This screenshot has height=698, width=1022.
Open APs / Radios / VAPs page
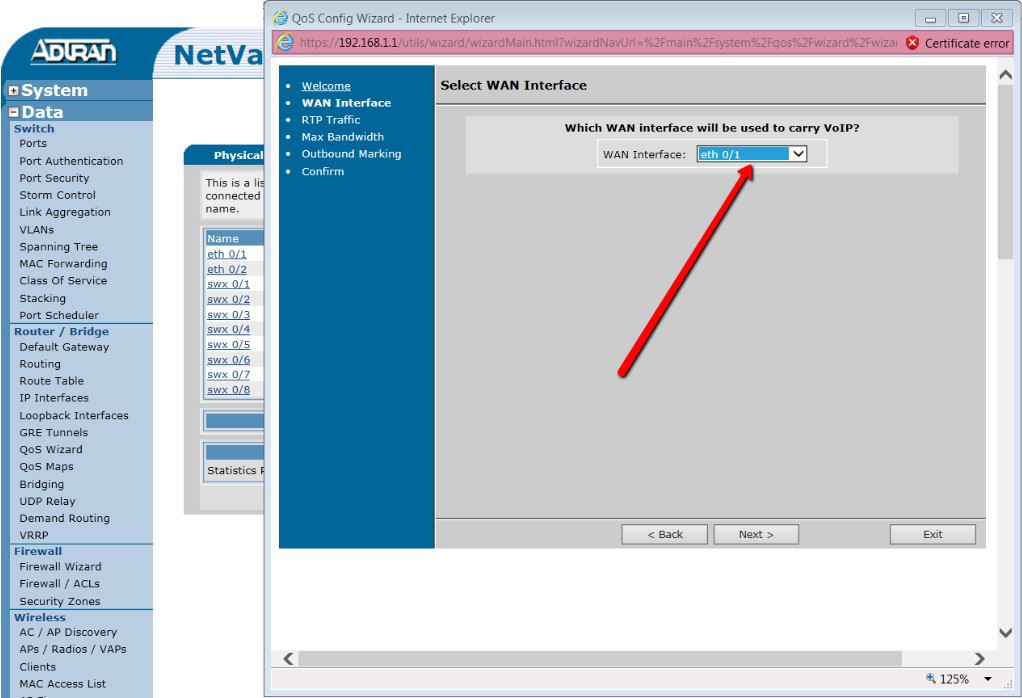pyautogui.click(x=73, y=649)
